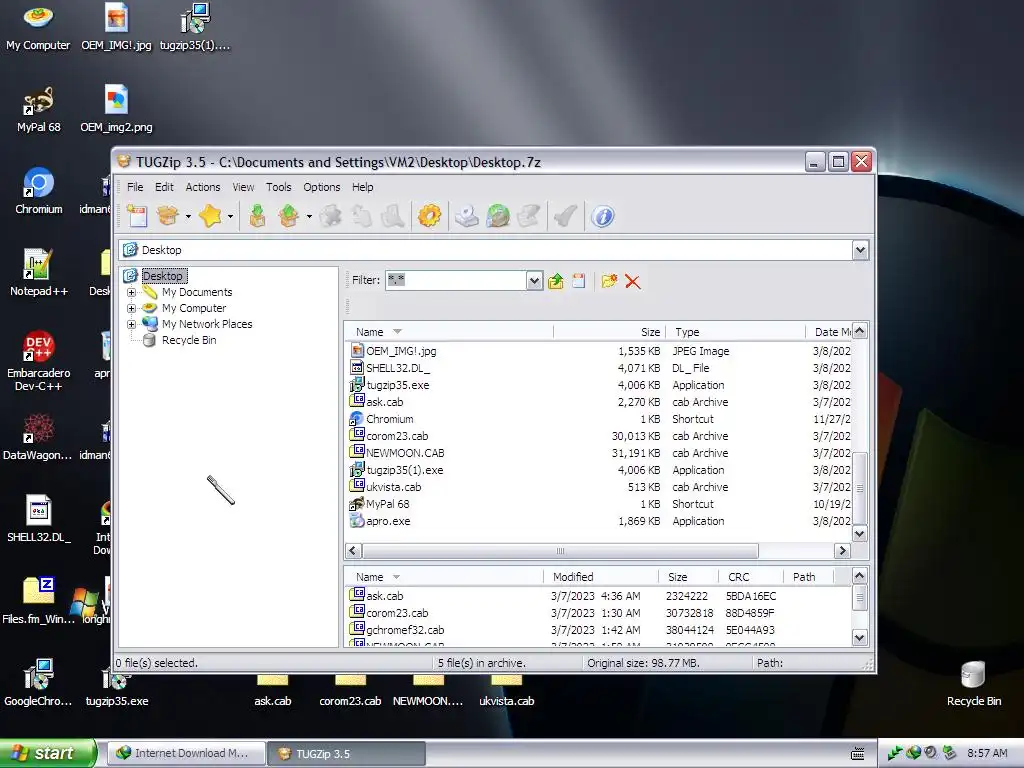
Task: Open the orange gear settings icon
Action: [429, 216]
